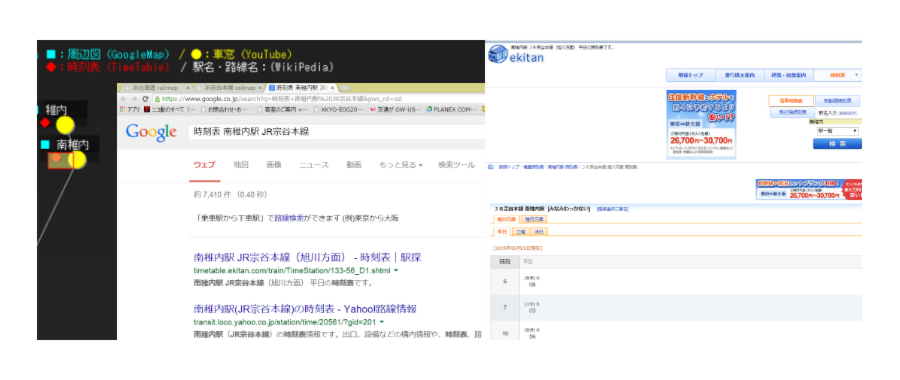Click the Shinkansen hotel banner ad
900x380 pixels.
point(701,125)
